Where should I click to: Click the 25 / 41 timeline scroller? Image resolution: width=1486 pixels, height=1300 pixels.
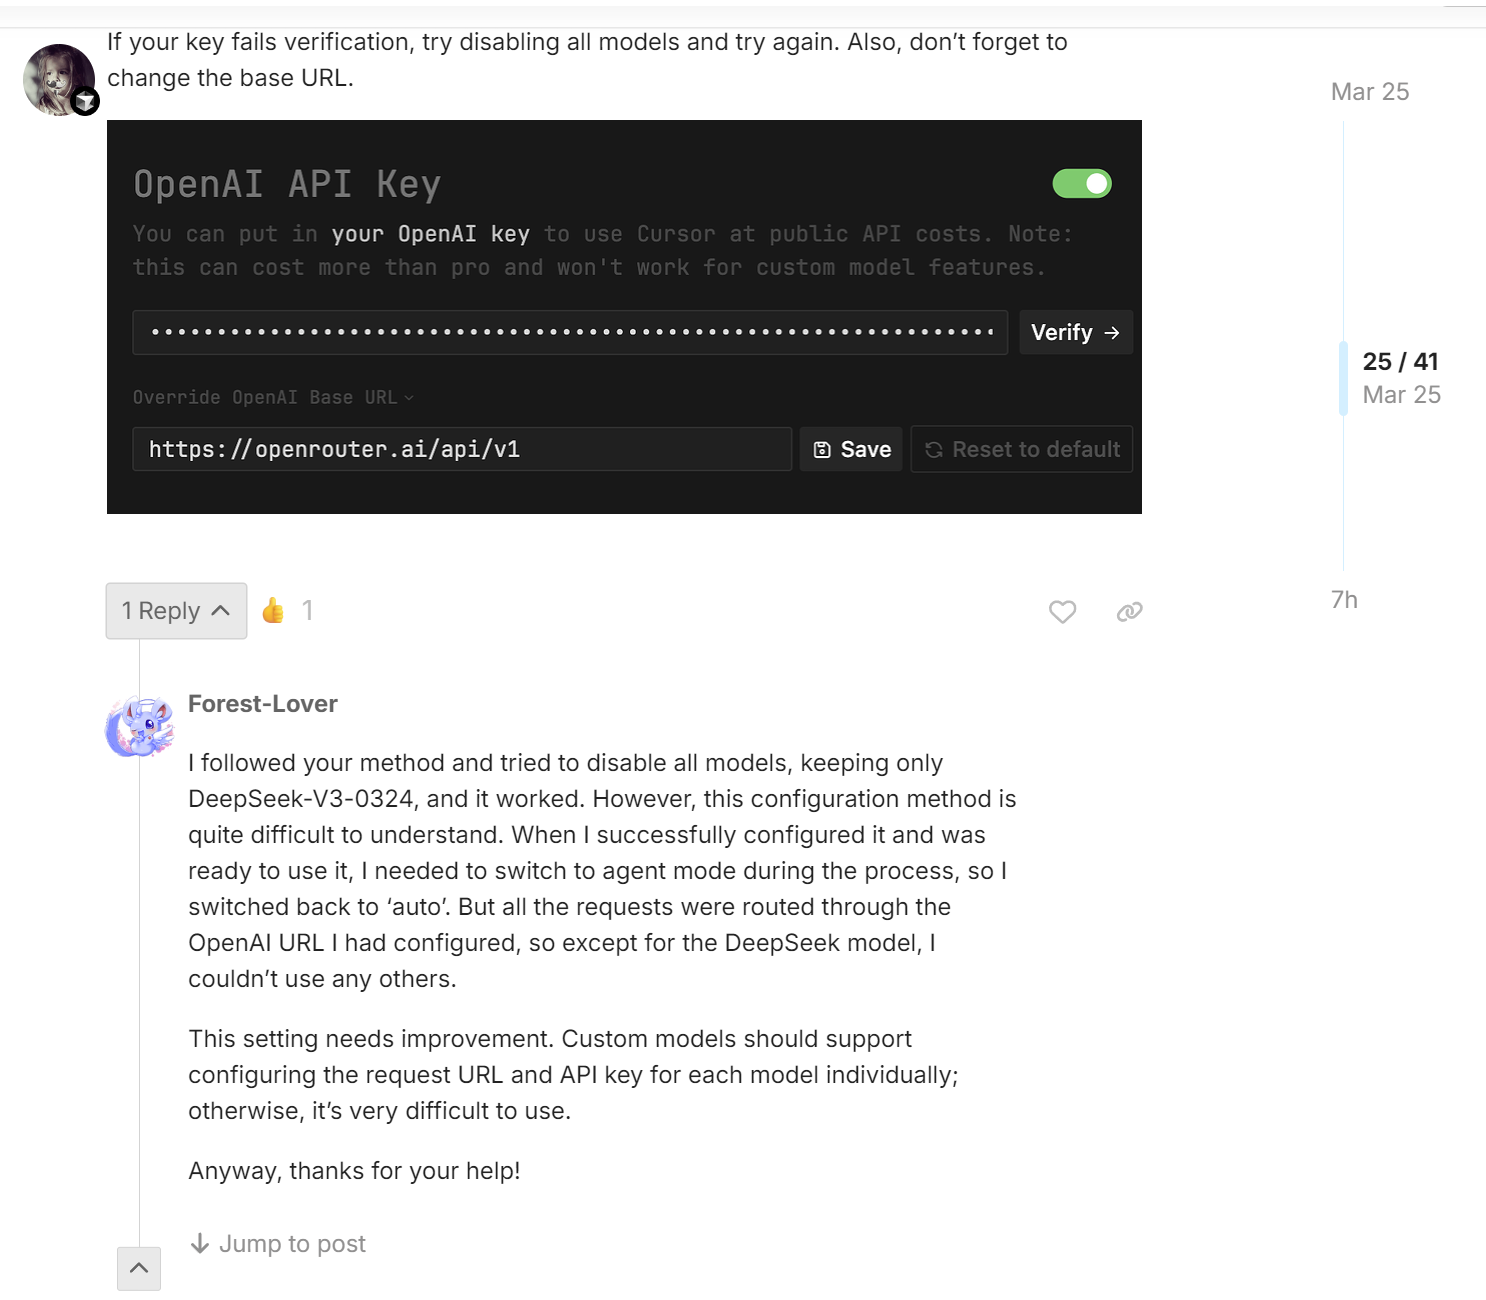(1399, 377)
